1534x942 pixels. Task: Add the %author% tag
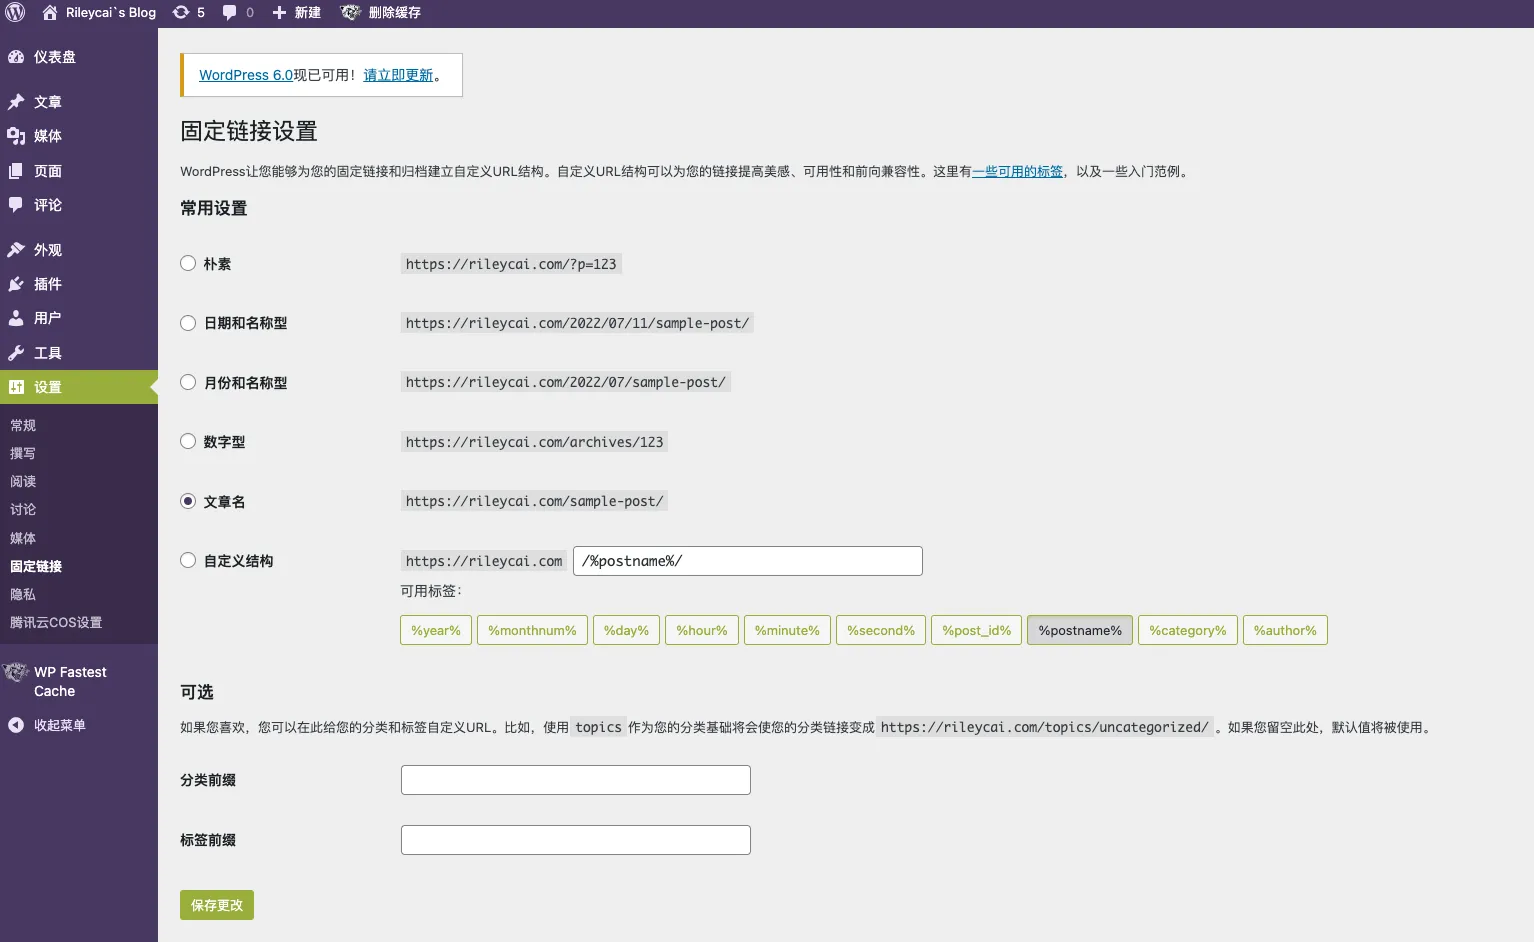(x=1285, y=630)
